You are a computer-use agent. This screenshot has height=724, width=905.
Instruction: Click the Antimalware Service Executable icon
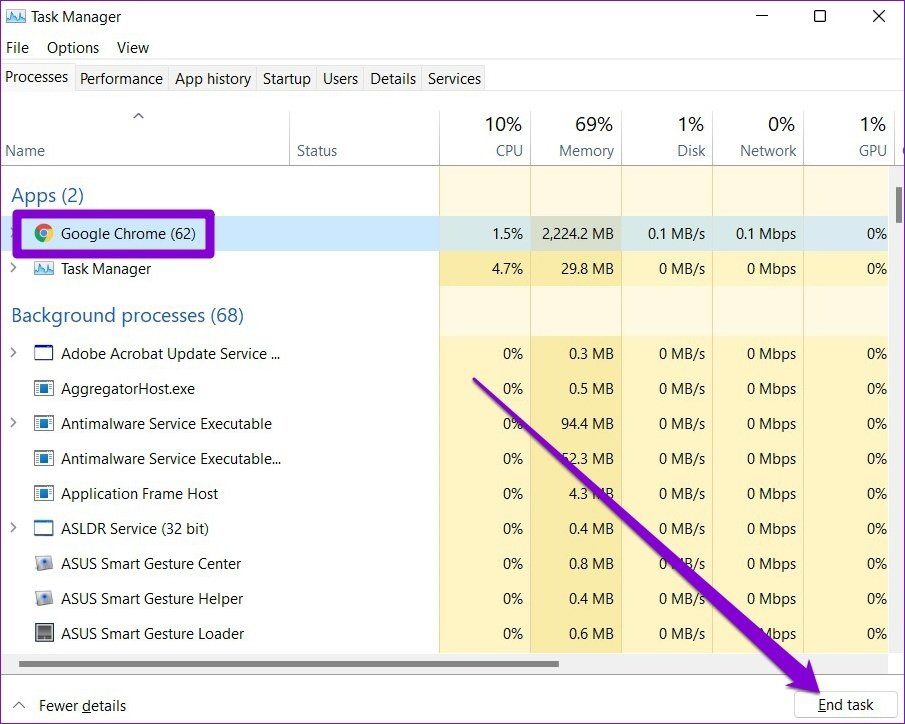click(43, 423)
